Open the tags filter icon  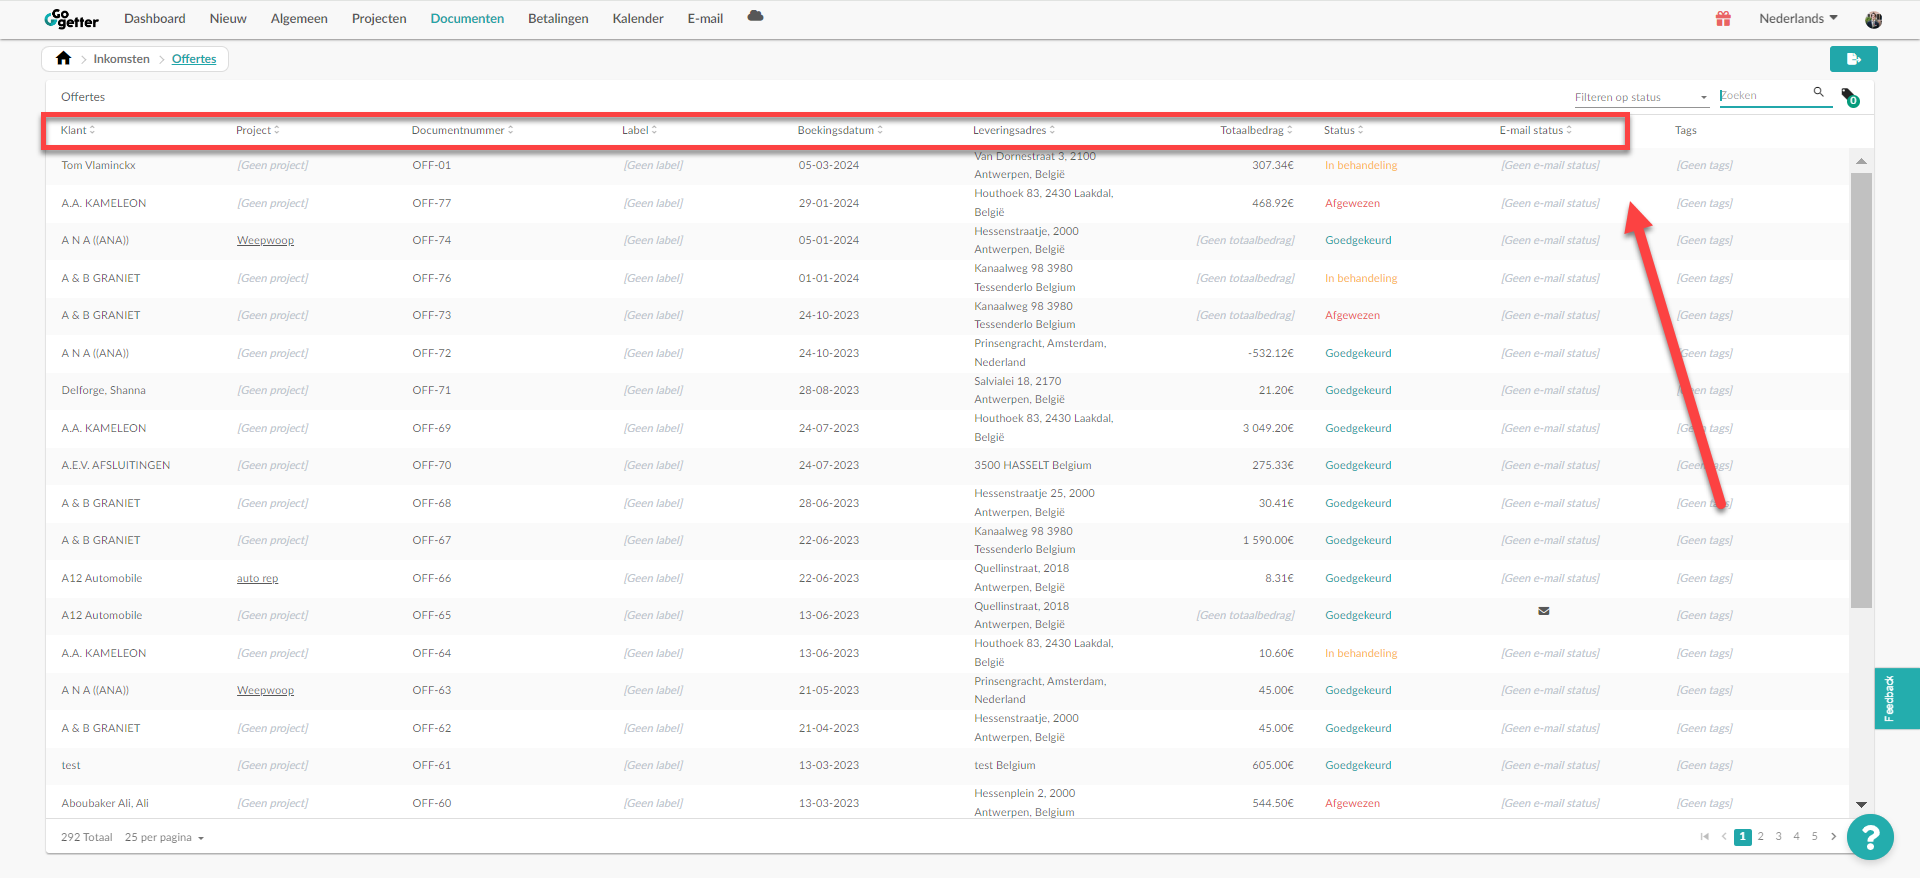pos(1850,97)
